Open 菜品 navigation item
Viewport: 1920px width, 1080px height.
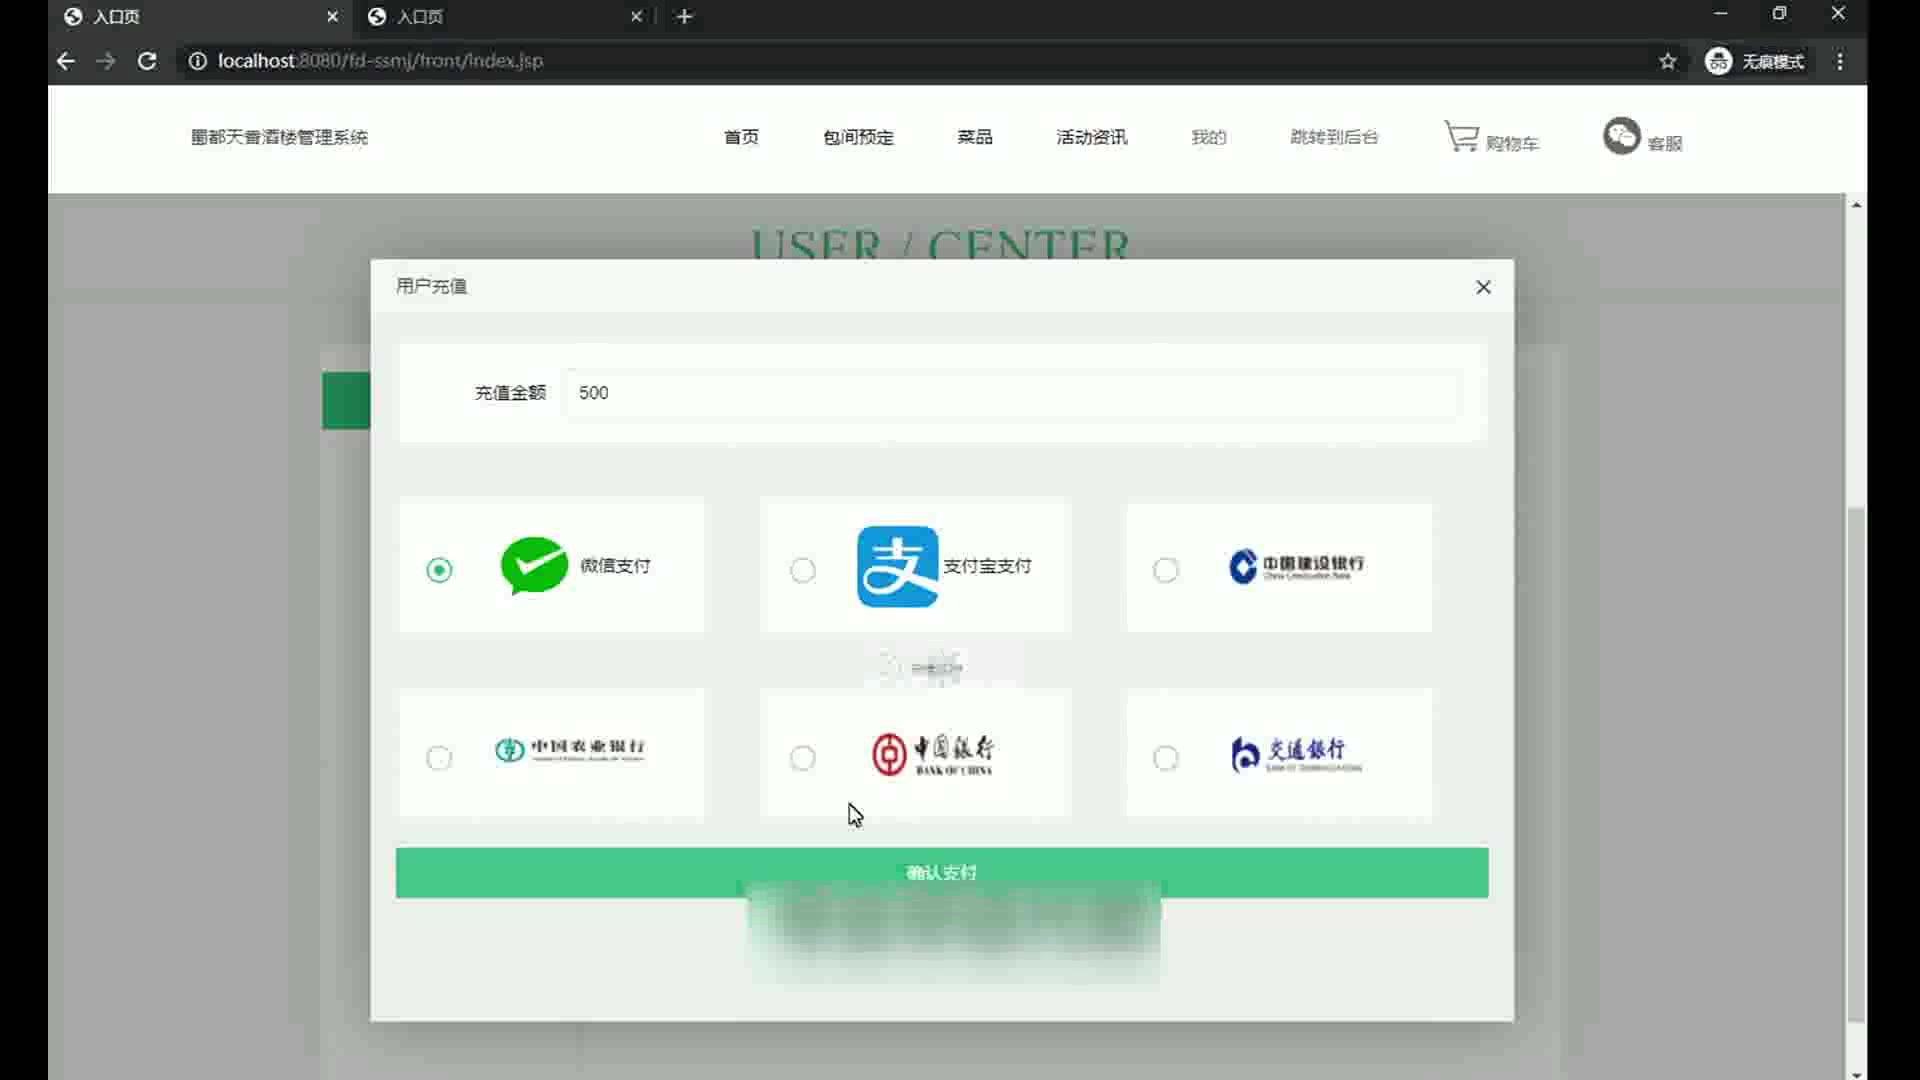(975, 137)
